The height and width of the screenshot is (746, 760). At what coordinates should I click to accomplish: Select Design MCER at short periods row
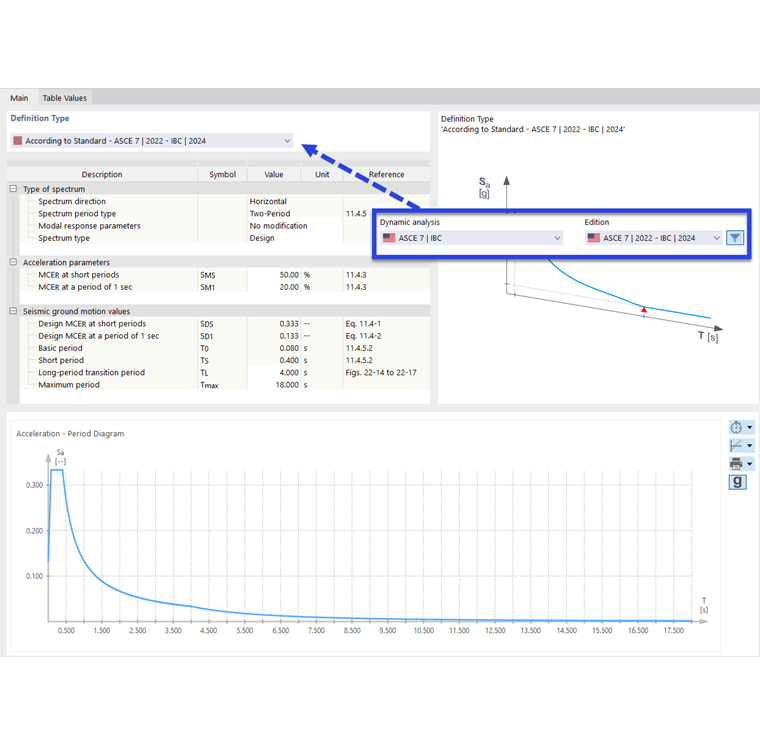point(92,324)
